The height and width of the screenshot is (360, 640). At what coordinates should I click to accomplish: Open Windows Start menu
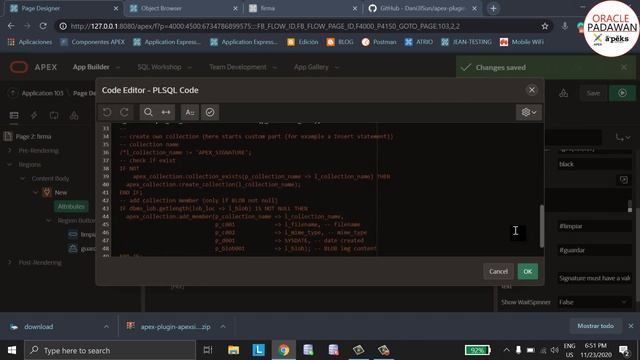pyautogui.click(x=12, y=350)
